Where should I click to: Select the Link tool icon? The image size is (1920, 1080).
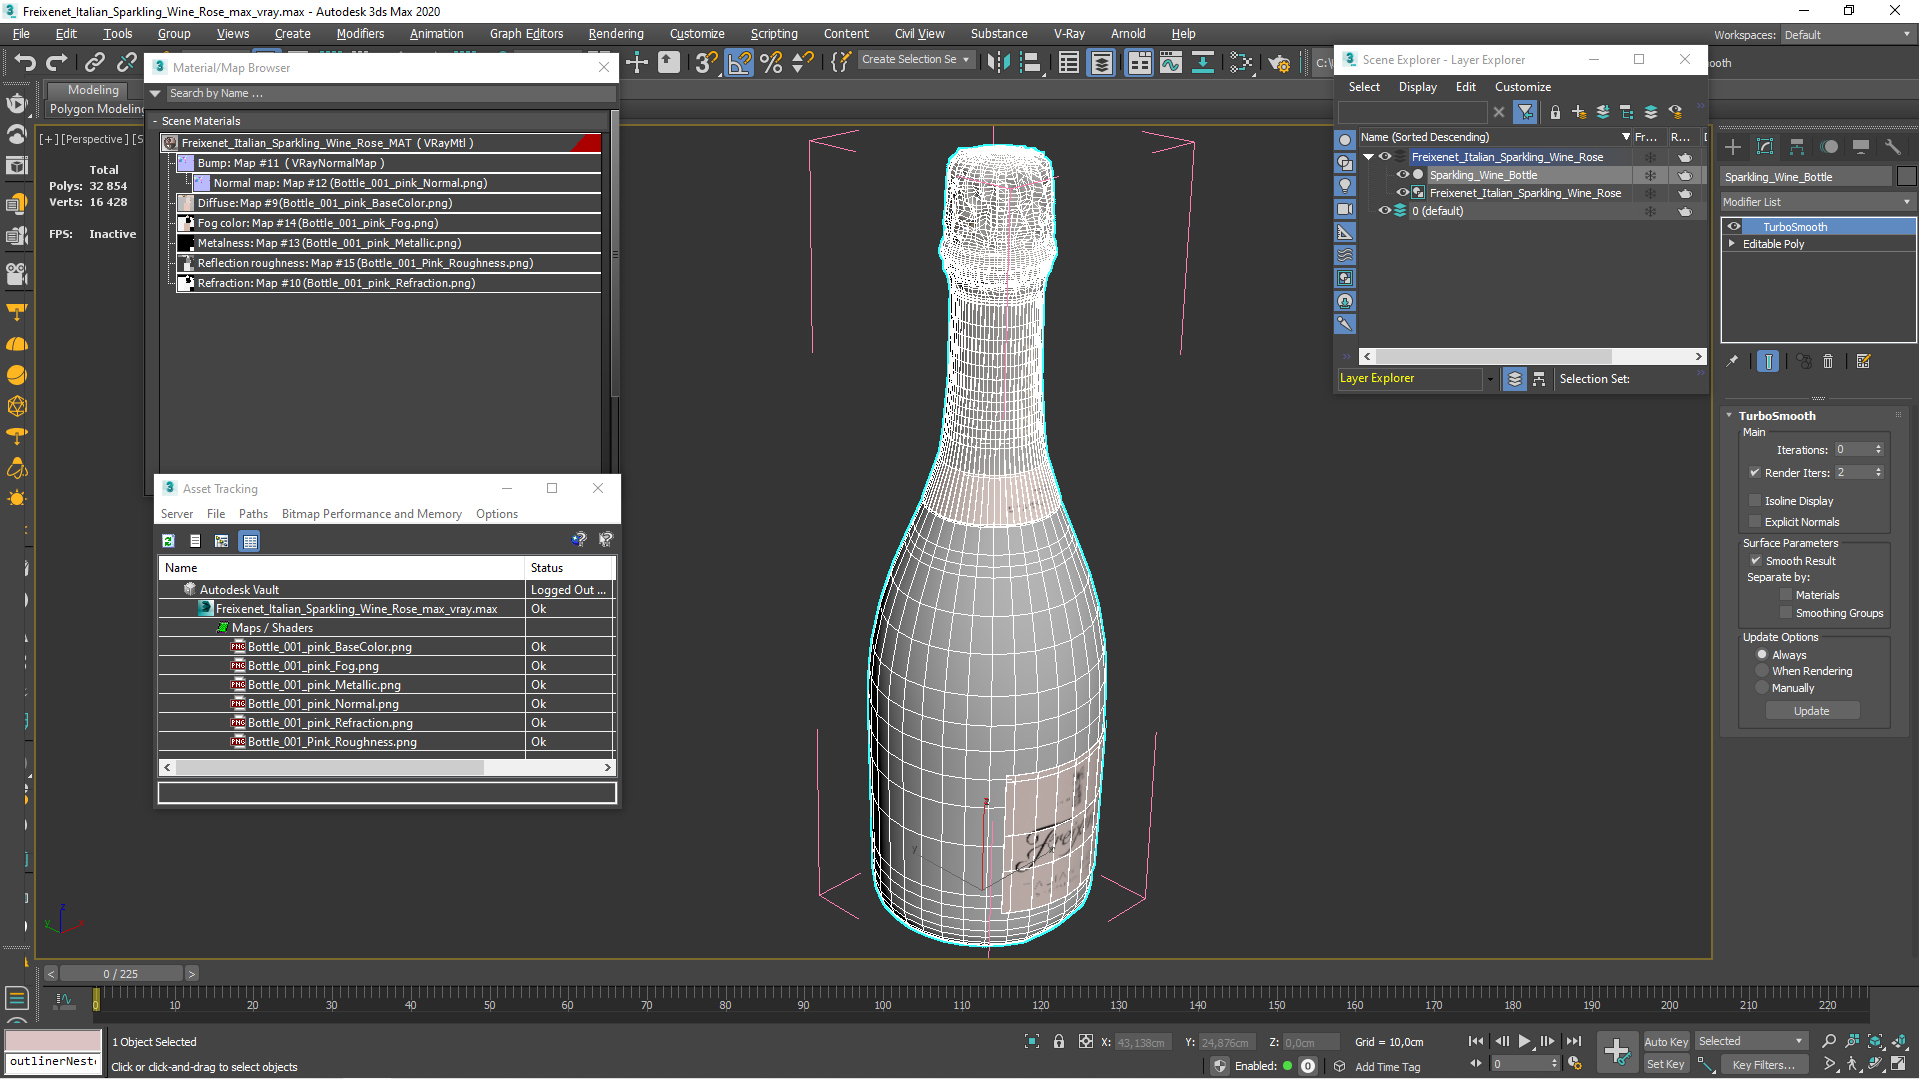94,63
